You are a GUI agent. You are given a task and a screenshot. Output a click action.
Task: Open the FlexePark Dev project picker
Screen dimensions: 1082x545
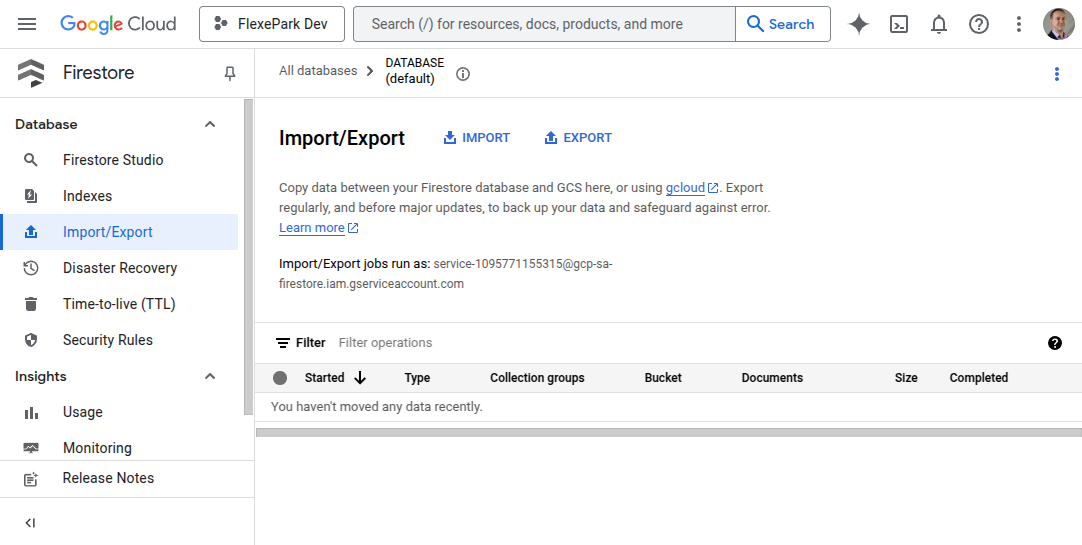(x=272, y=24)
